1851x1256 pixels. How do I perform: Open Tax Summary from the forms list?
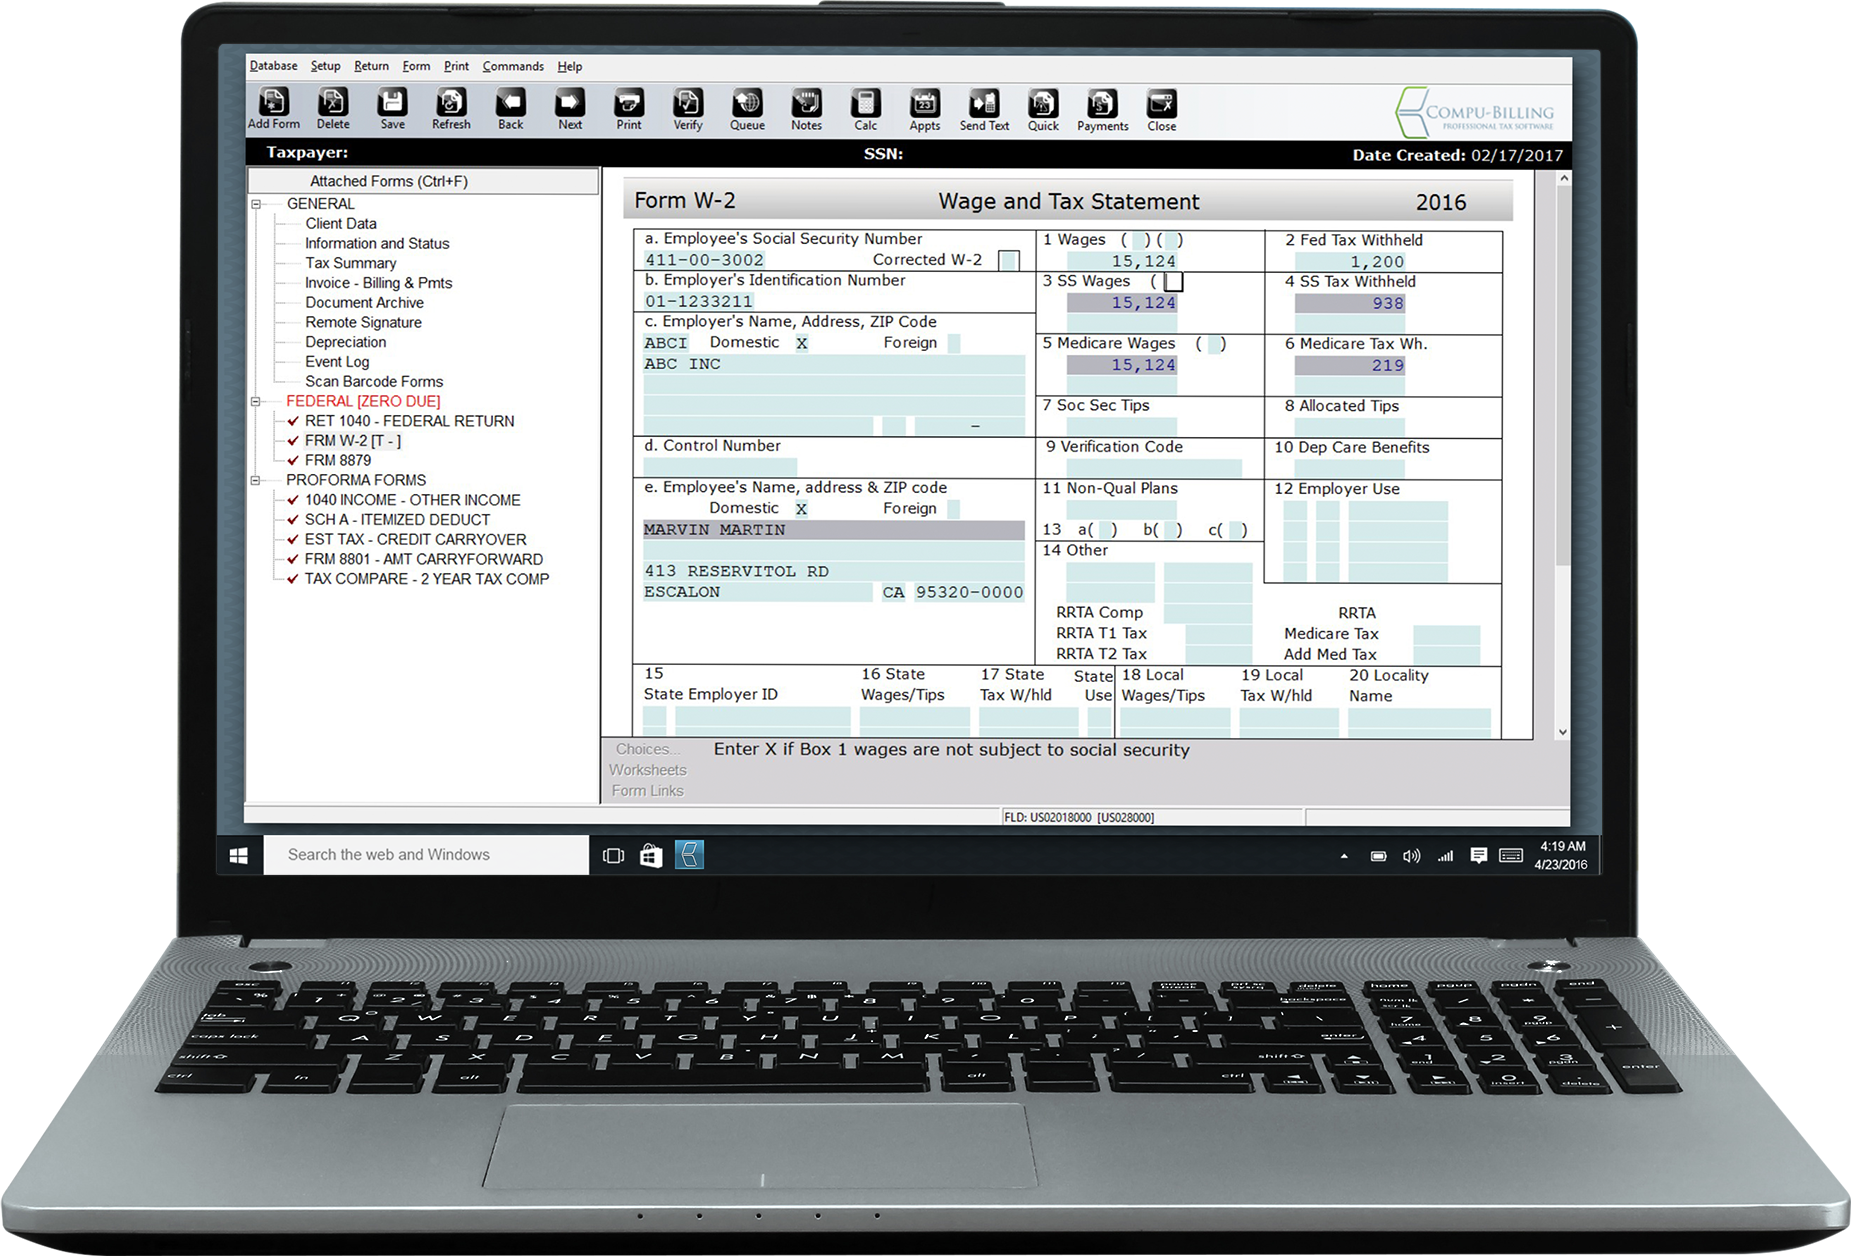(x=350, y=263)
